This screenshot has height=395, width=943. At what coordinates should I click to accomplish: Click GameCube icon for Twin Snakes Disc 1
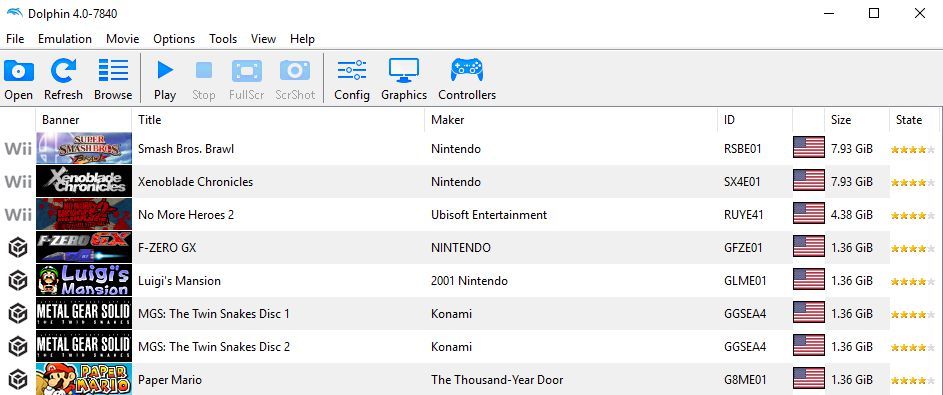point(18,314)
